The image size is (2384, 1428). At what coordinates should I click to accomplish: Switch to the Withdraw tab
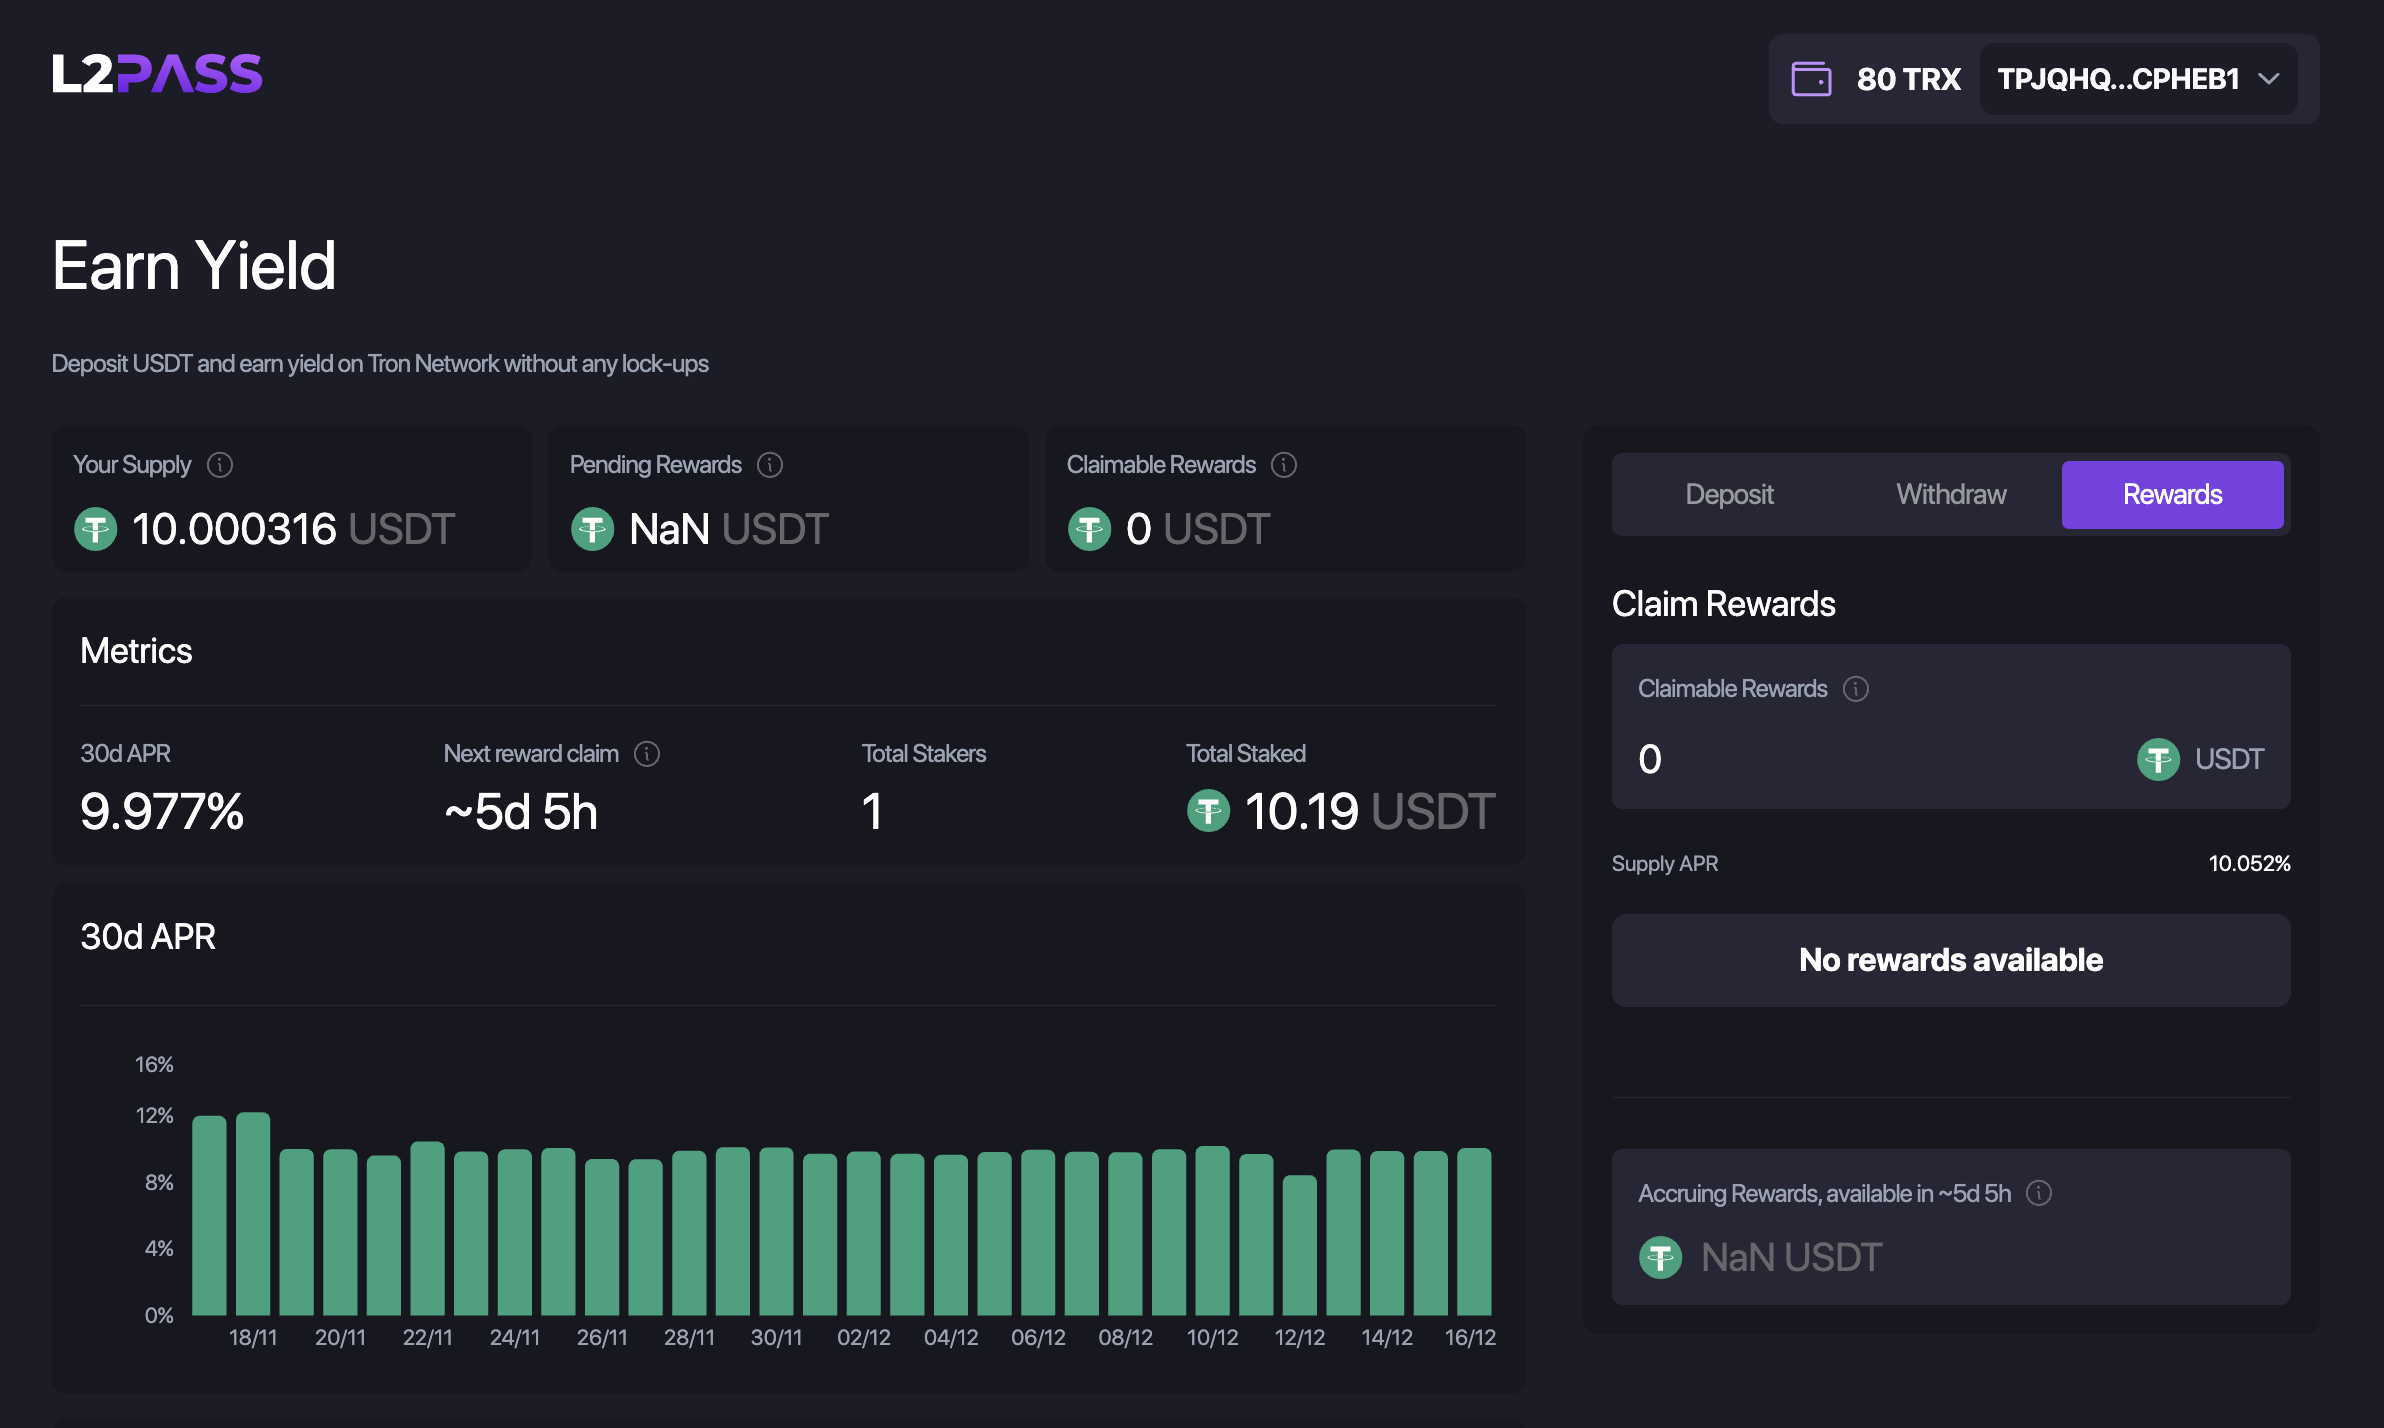coord(1950,494)
